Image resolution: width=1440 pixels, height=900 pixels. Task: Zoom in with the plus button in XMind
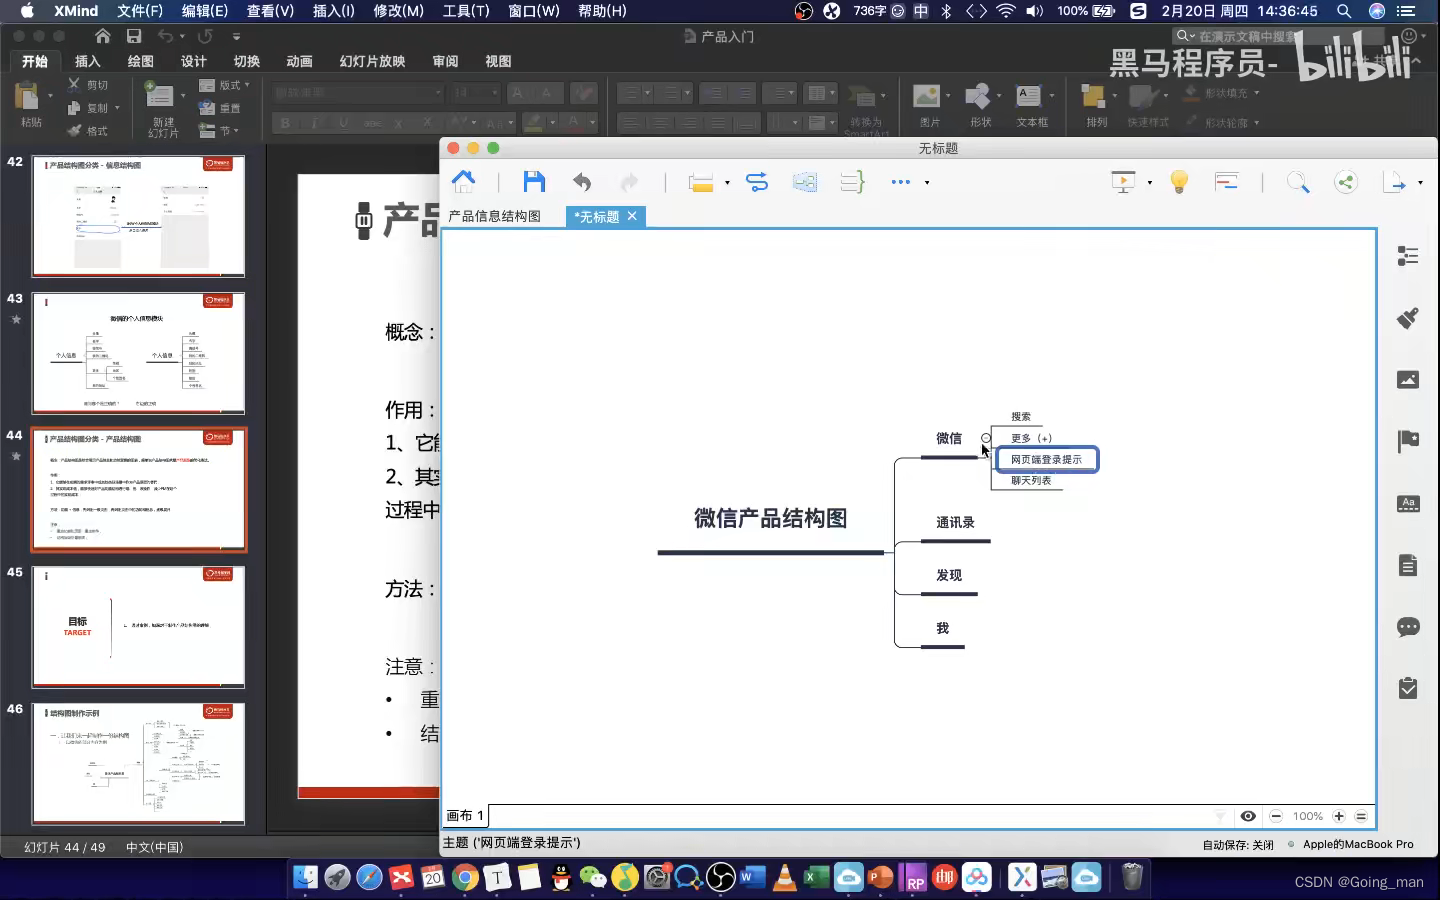pos(1339,816)
